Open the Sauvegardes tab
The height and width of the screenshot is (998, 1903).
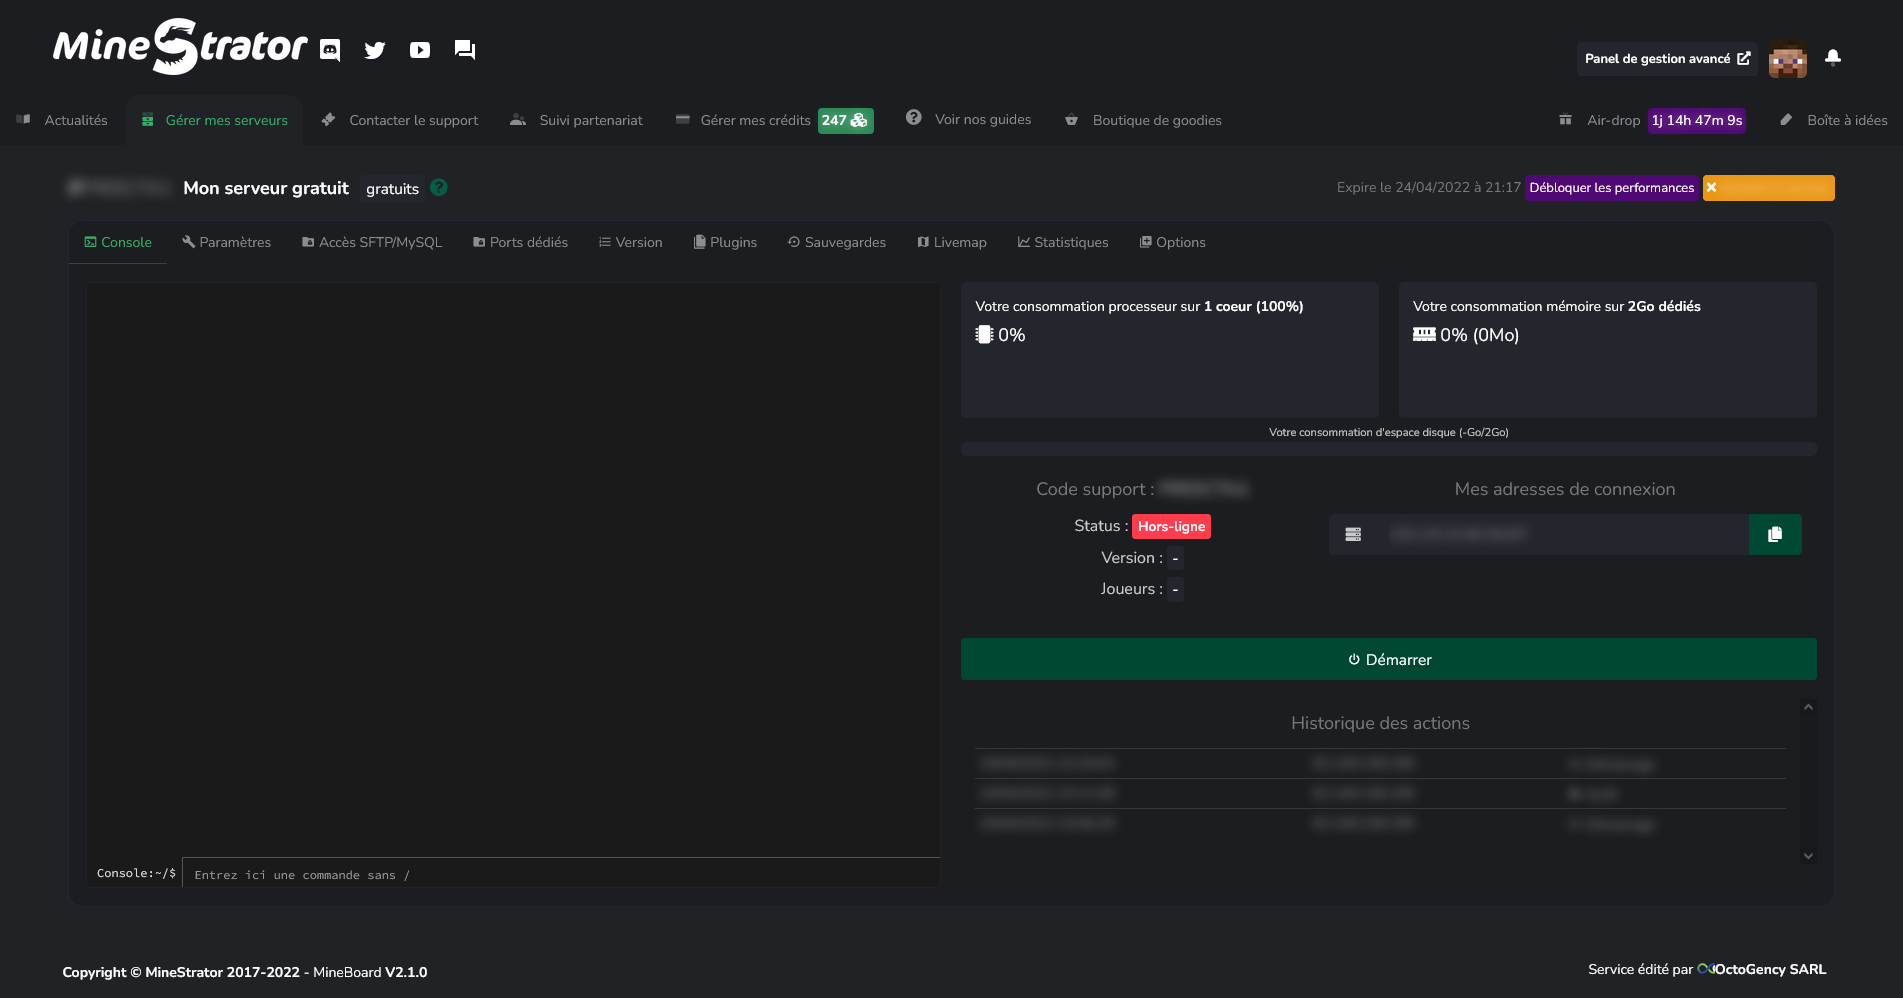[x=837, y=242]
